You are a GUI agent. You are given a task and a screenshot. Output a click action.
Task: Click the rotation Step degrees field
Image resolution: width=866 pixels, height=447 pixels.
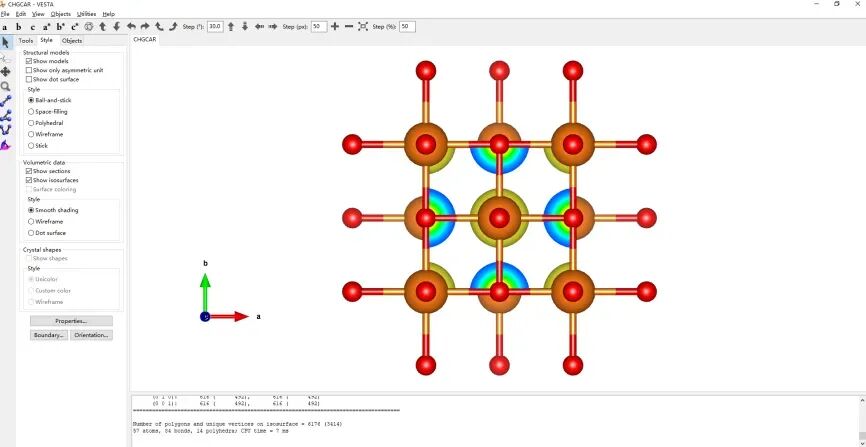tap(215, 27)
